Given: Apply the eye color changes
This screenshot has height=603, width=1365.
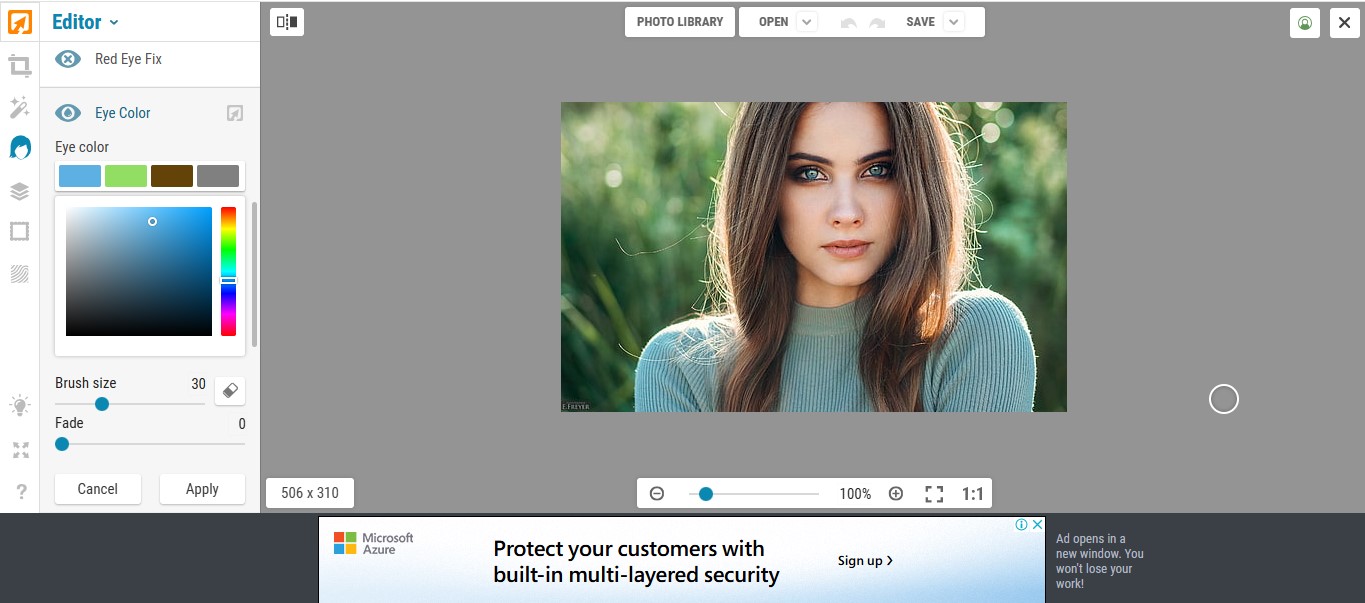Looking at the screenshot, I should [x=202, y=489].
